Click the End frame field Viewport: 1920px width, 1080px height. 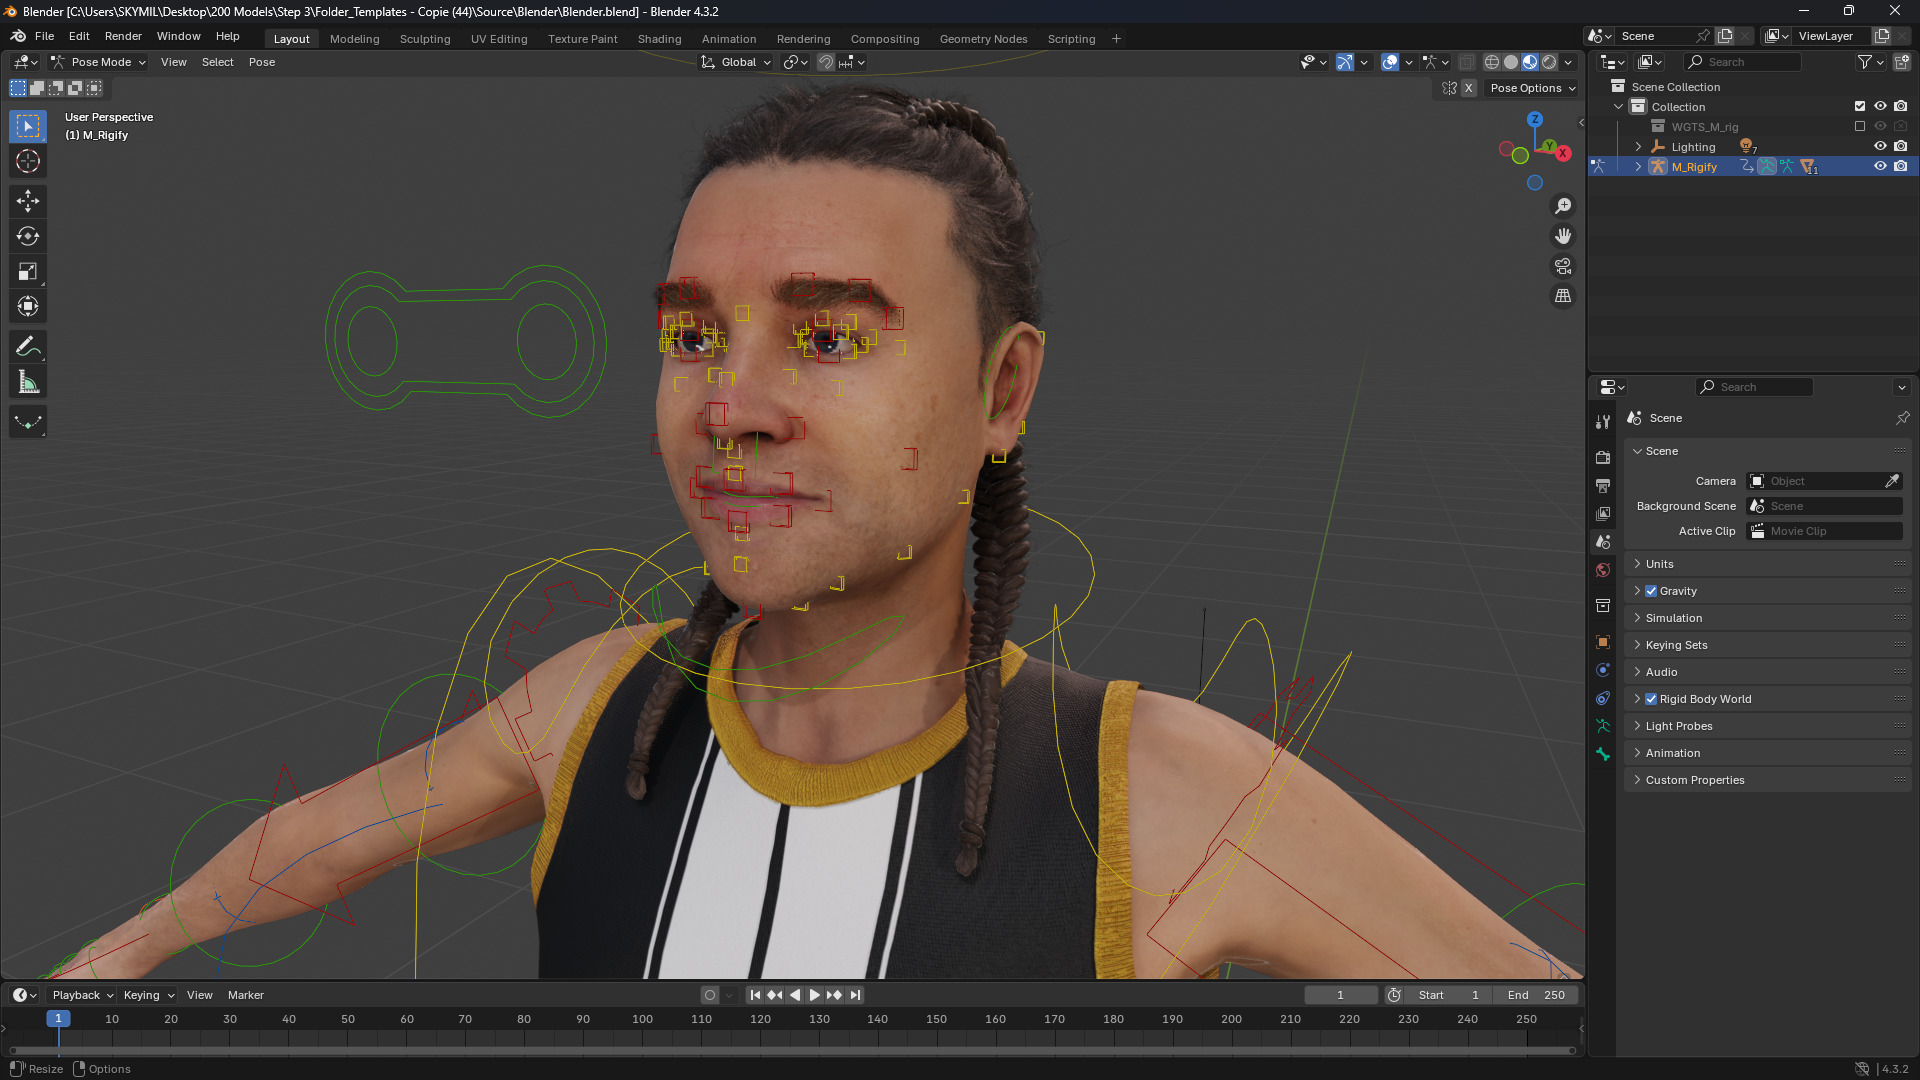pos(1536,995)
